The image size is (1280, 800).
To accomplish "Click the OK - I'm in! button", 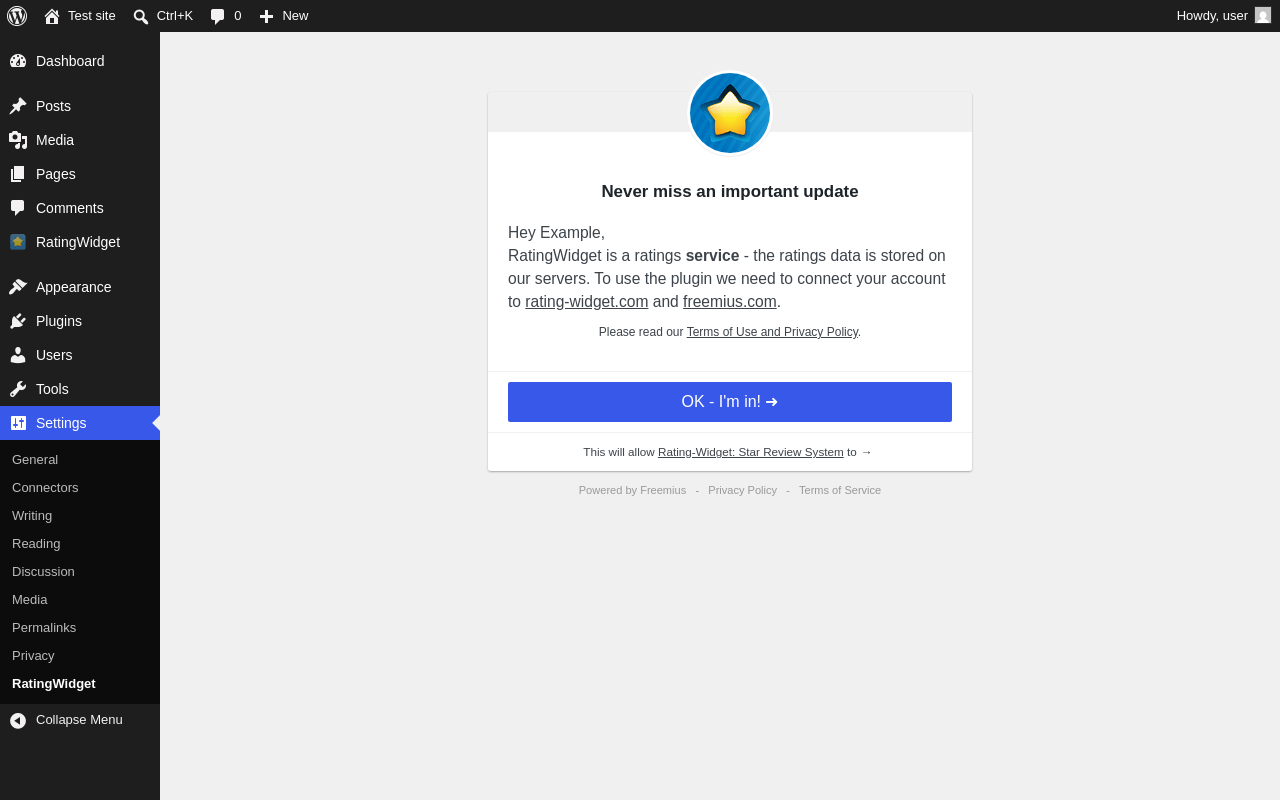I will point(730,402).
